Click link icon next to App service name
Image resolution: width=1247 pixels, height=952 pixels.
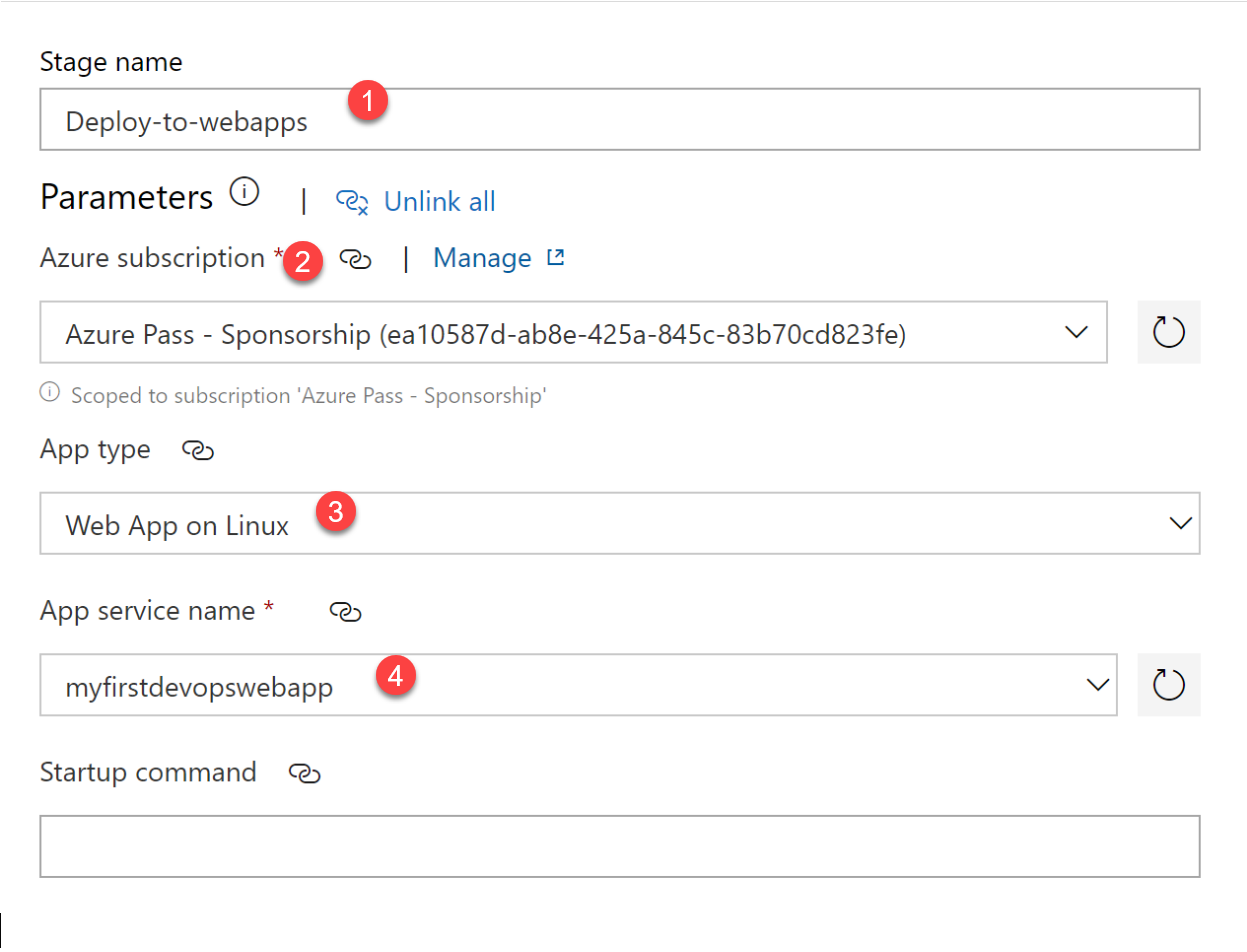345,612
